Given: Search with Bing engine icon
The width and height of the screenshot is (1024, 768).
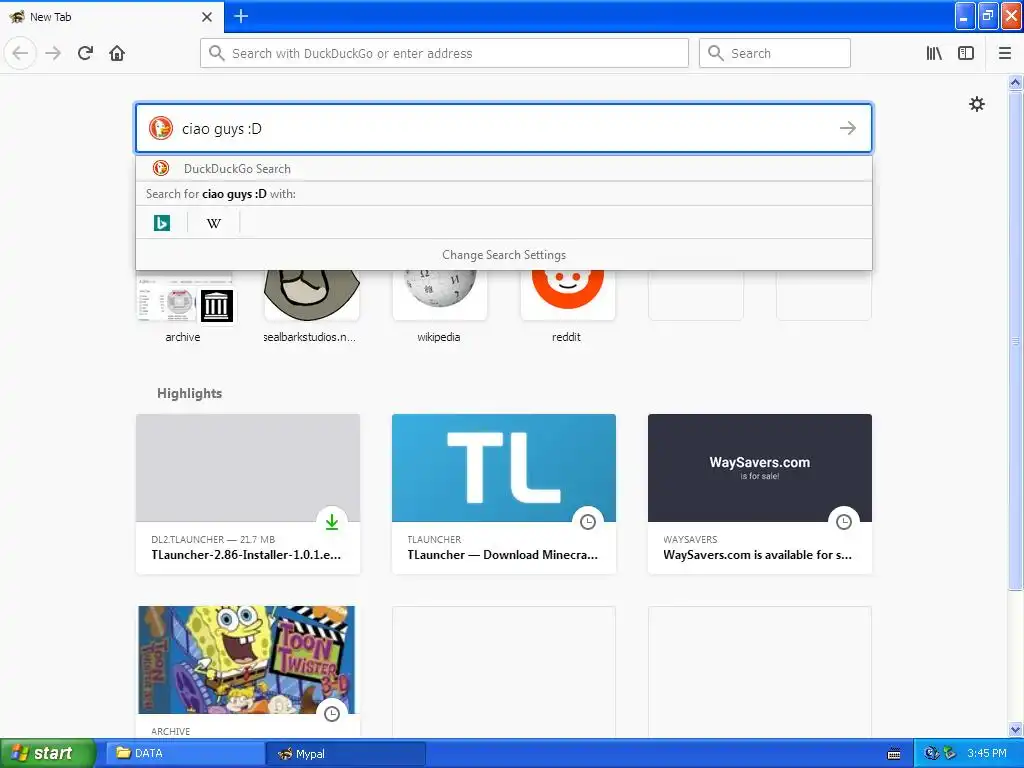Looking at the screenshot, I should (161, 223).
